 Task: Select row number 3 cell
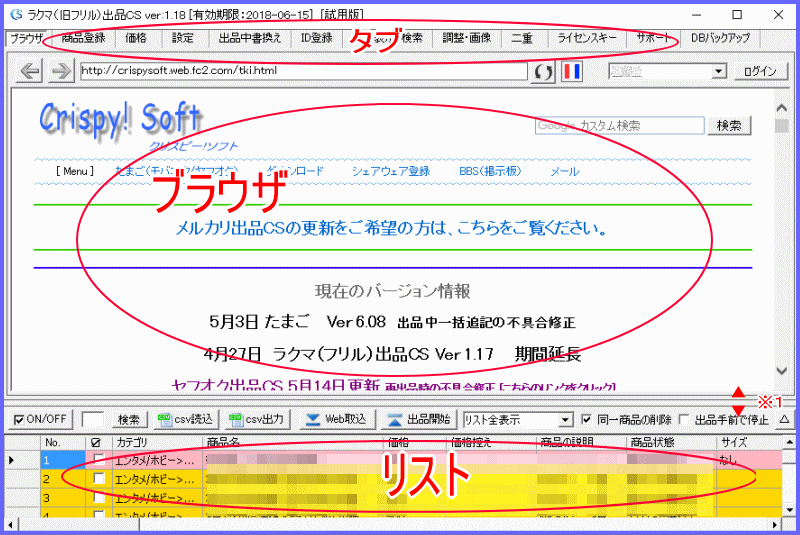tap(63, 497)
